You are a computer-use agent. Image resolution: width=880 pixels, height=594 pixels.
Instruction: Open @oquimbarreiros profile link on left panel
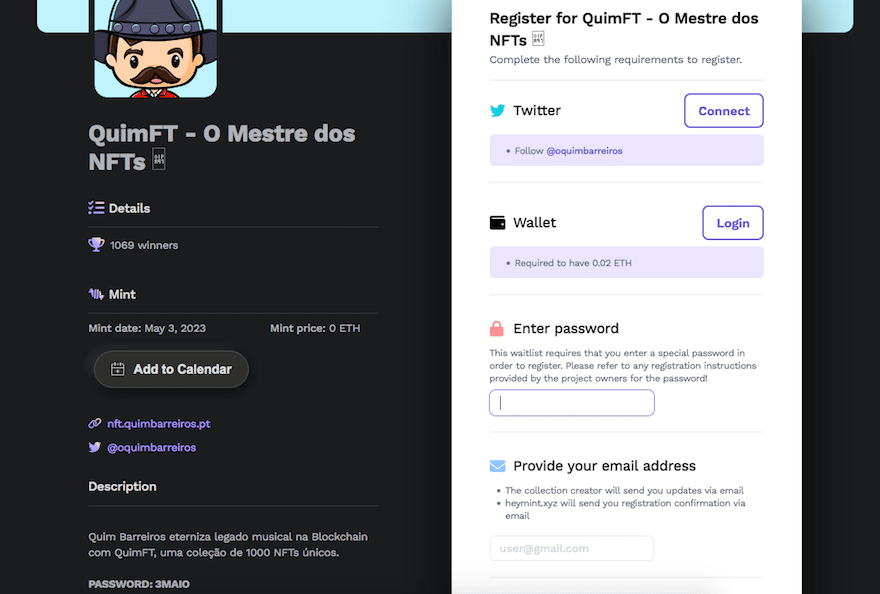(152, 447)
